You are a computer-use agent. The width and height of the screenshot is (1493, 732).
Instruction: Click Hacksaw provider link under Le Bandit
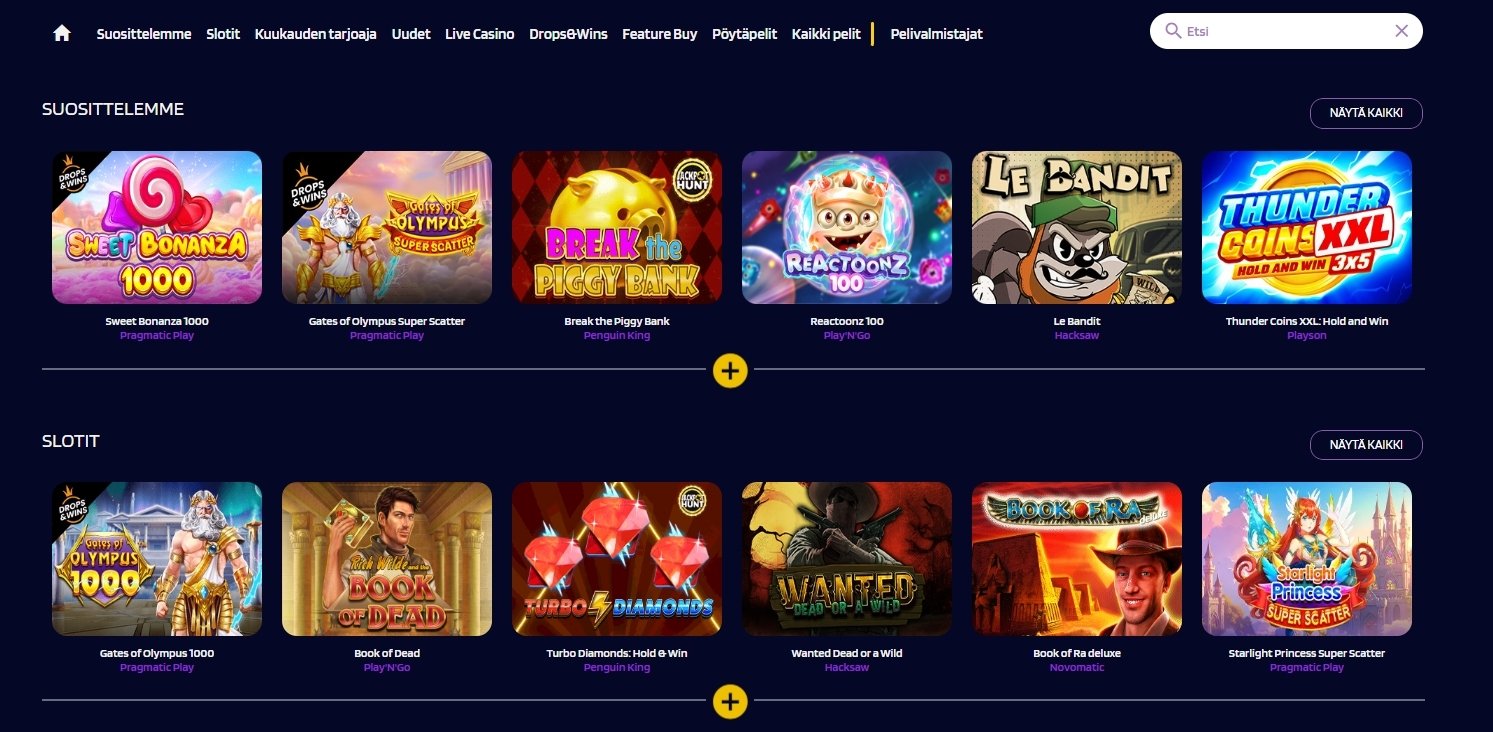(1077, 336)
